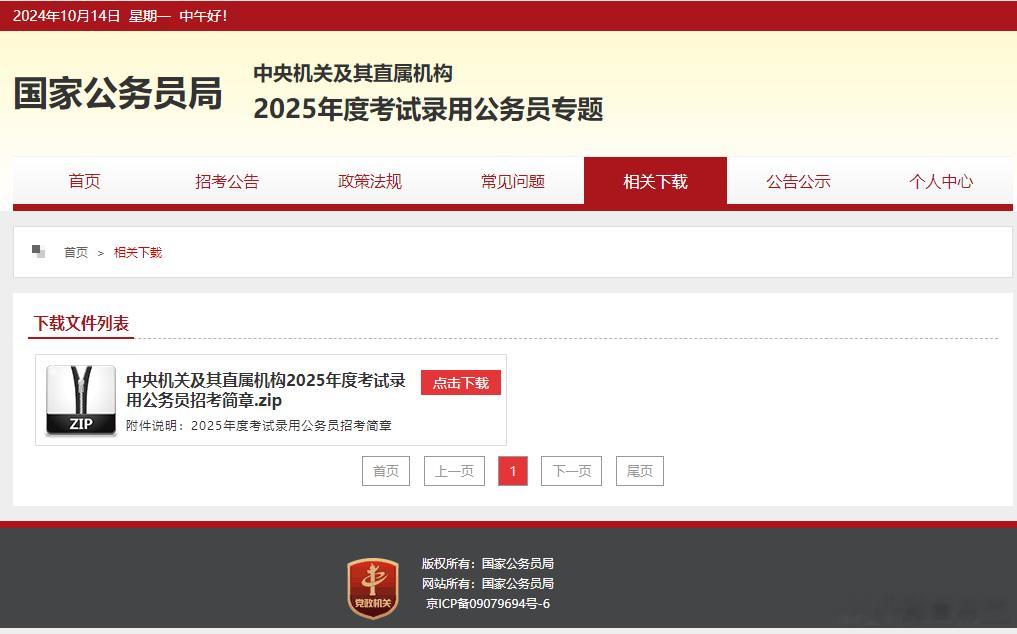Click the 点击下载 button

461,383
